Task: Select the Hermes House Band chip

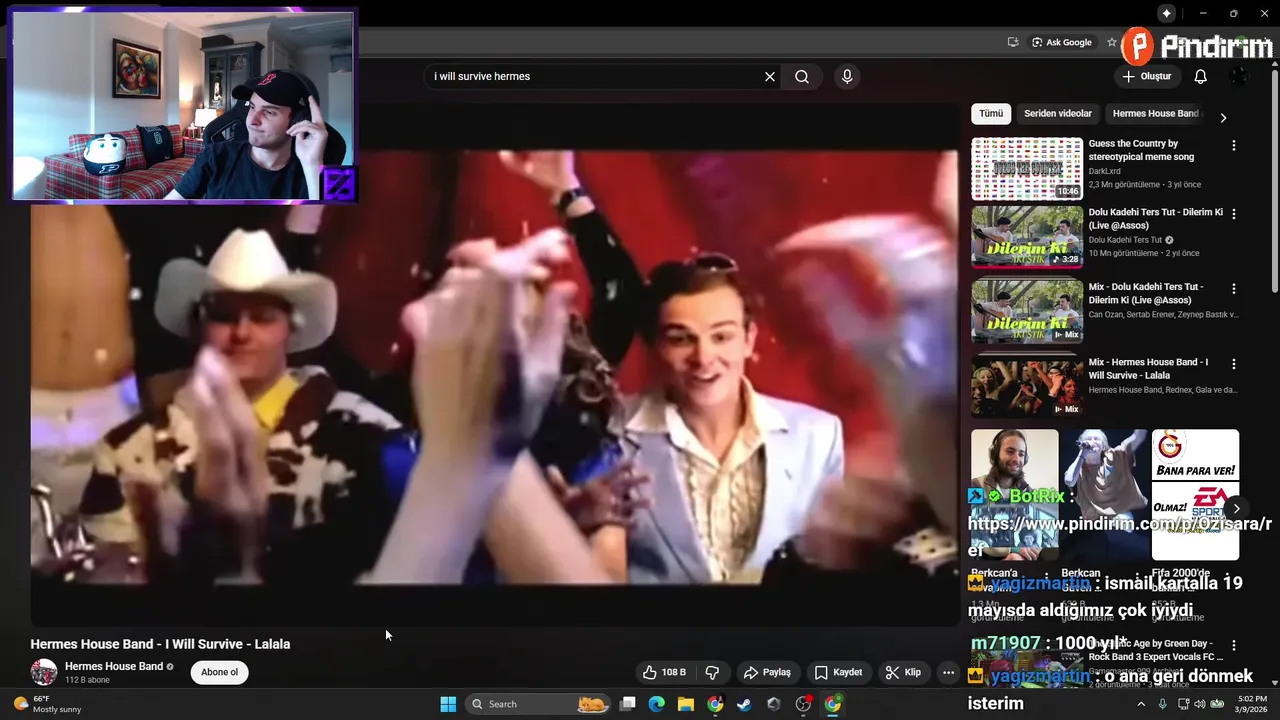Action: click(1155, 113)
